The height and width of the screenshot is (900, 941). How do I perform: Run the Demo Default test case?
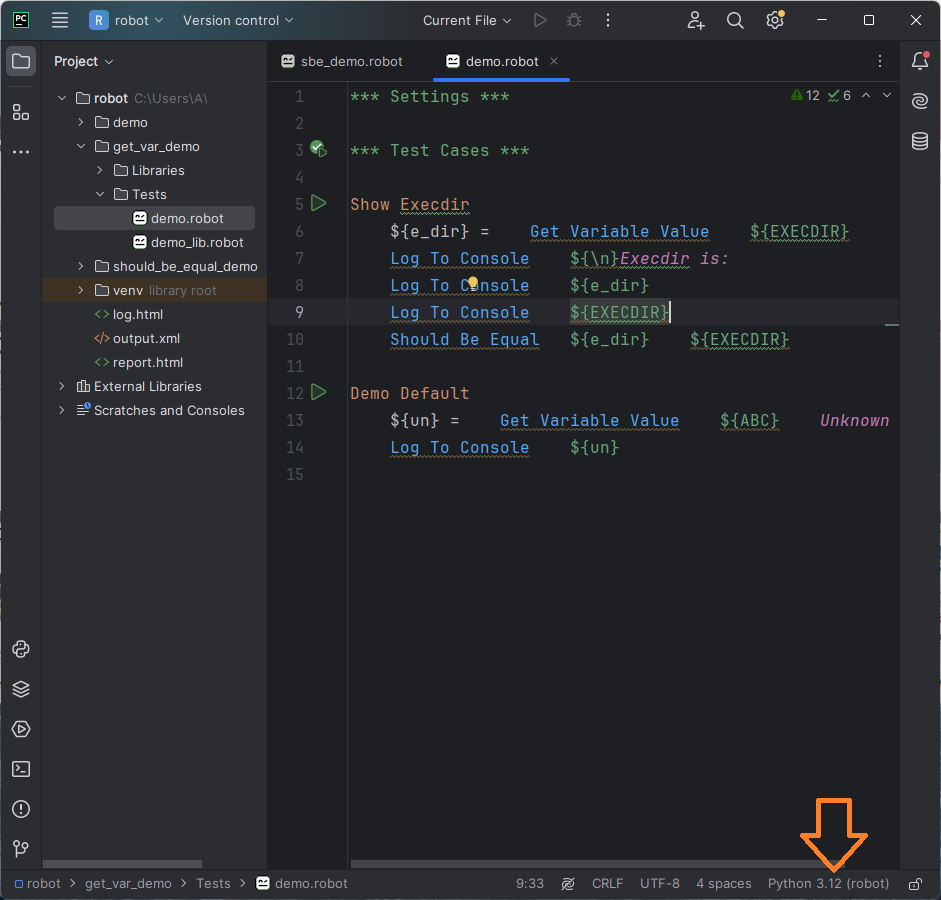319,392
